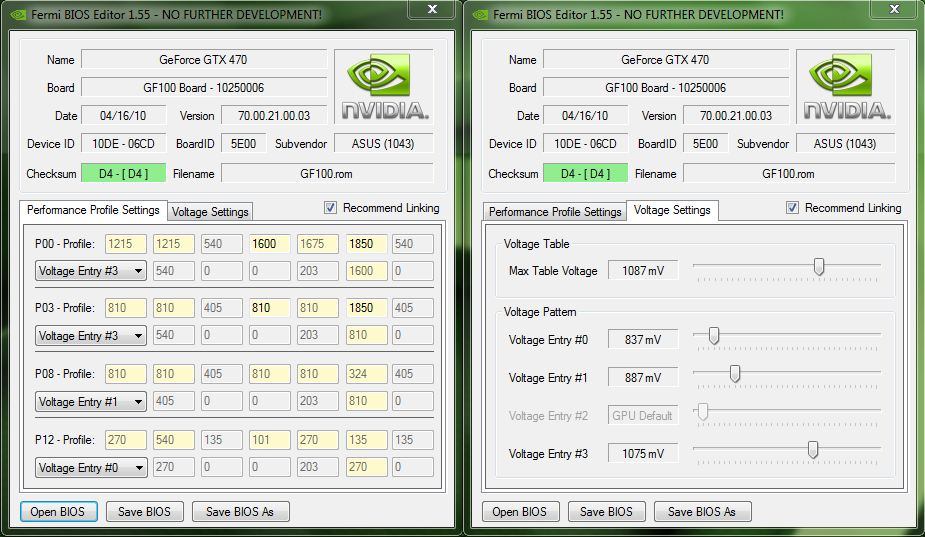The image size is (925, 537).
Task: Click the Voltage Entry #1 slider handle
Action: (735, 374)
